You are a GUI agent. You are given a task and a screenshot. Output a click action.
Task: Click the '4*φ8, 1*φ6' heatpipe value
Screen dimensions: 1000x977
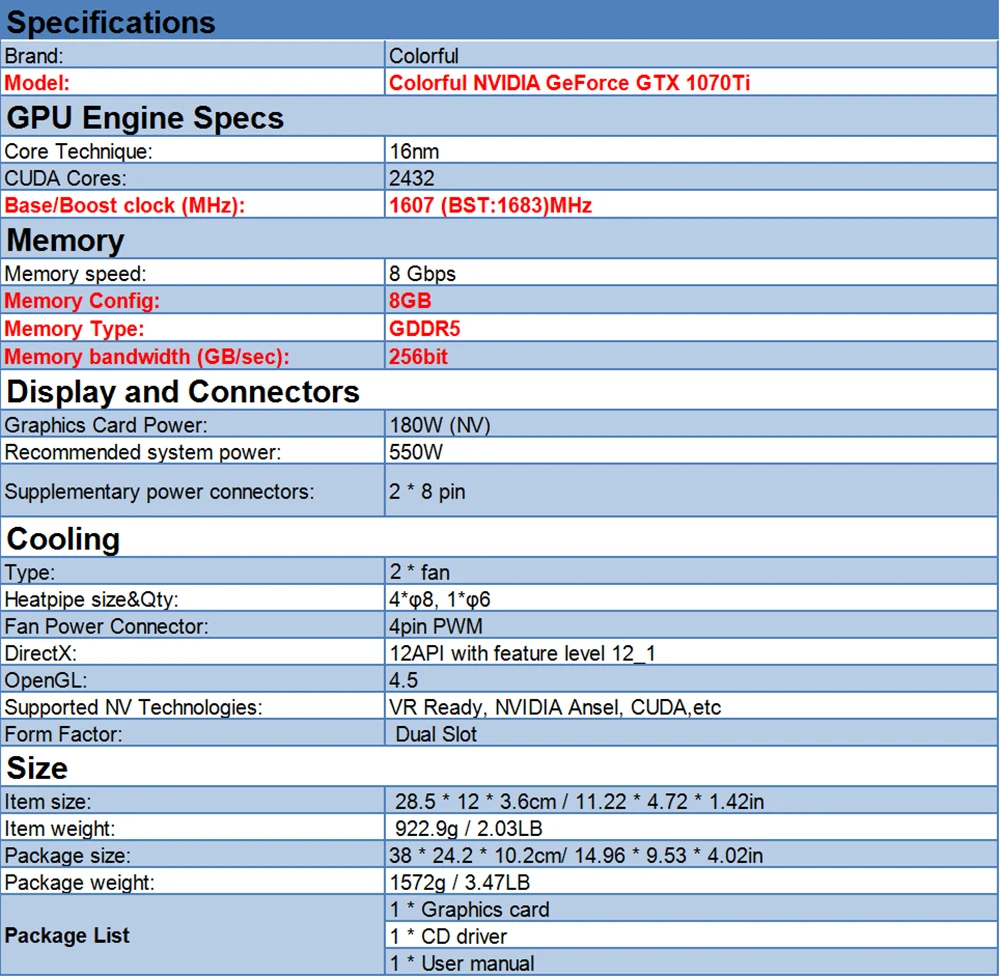[x=439, y=599]
